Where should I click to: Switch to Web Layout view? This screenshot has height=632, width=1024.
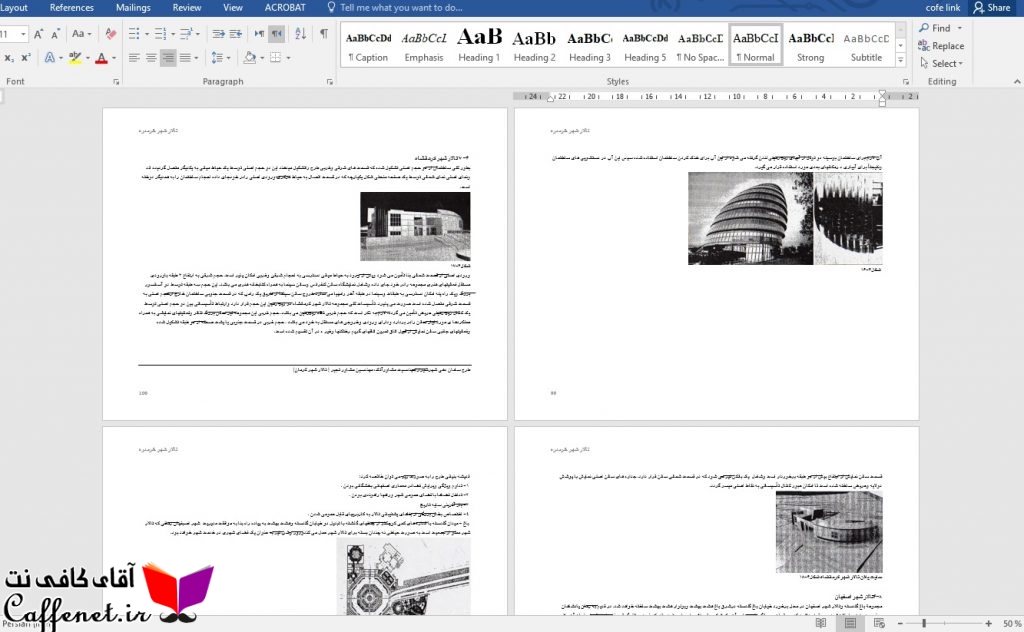879,624
